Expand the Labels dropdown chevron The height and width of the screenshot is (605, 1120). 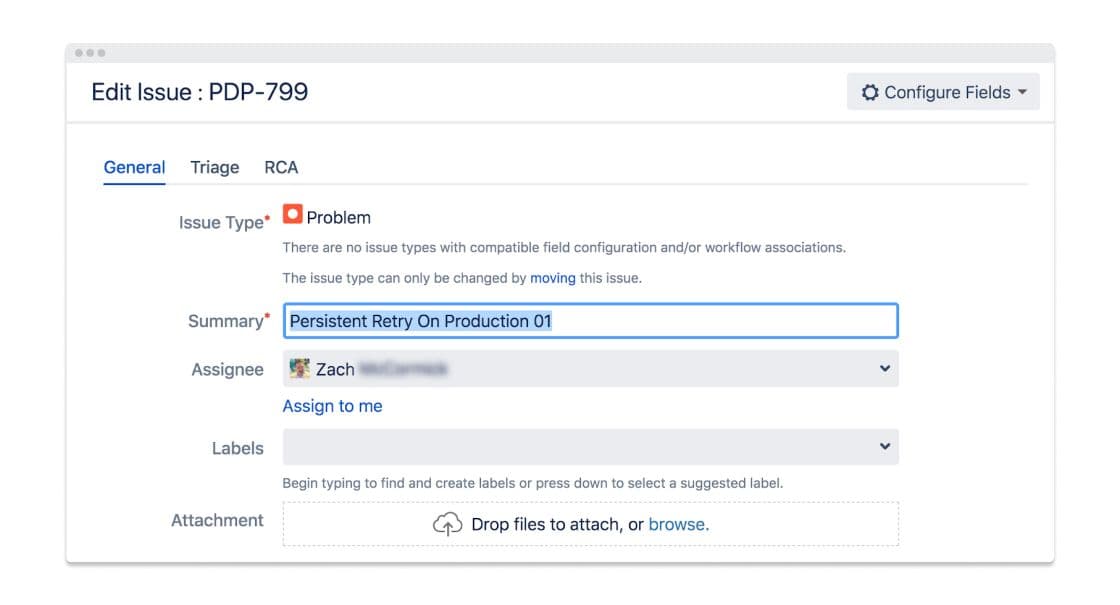[885, 447]
